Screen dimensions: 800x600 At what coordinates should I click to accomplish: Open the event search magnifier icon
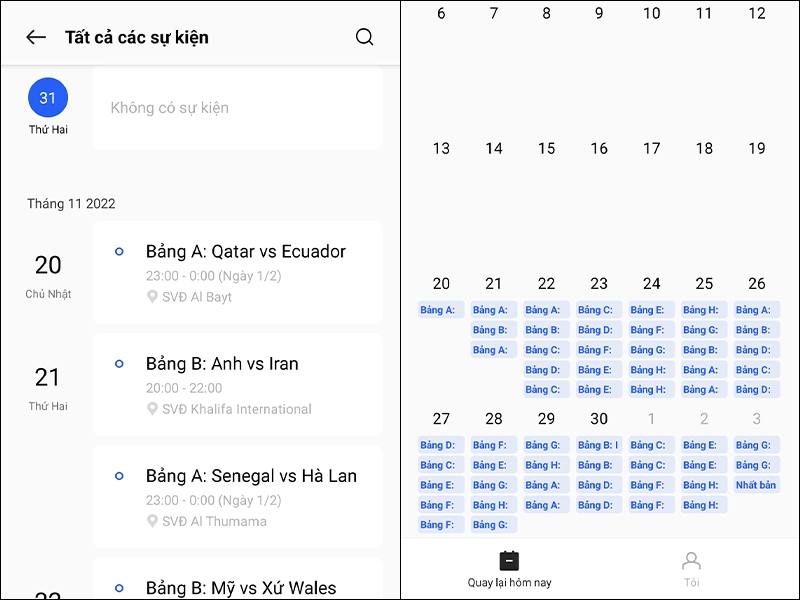pos(365,37)
